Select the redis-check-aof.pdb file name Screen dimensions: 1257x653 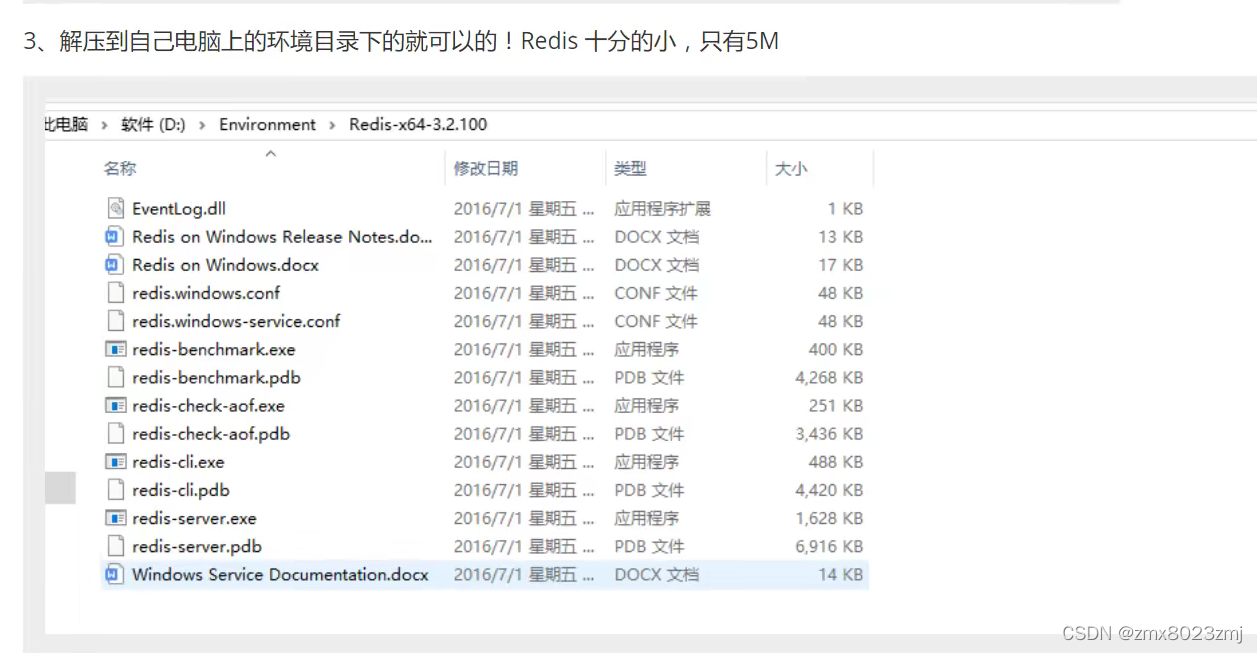211,434
